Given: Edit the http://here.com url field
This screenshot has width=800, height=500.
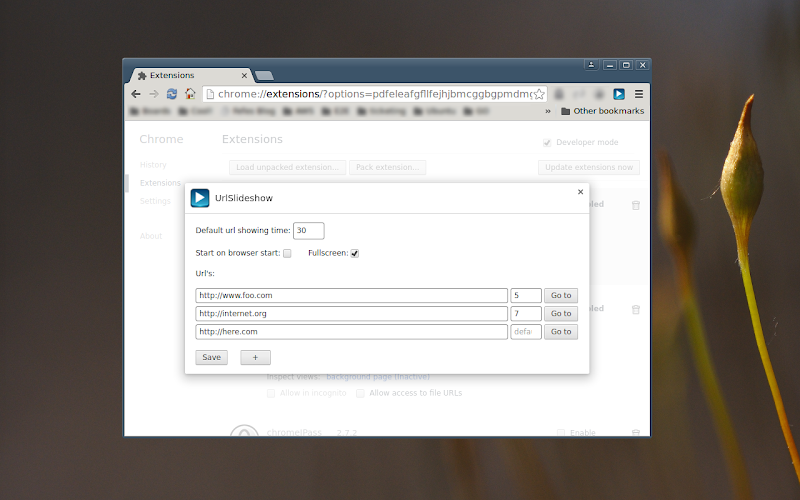Looking at the screenshot, I should coord(352,332).
